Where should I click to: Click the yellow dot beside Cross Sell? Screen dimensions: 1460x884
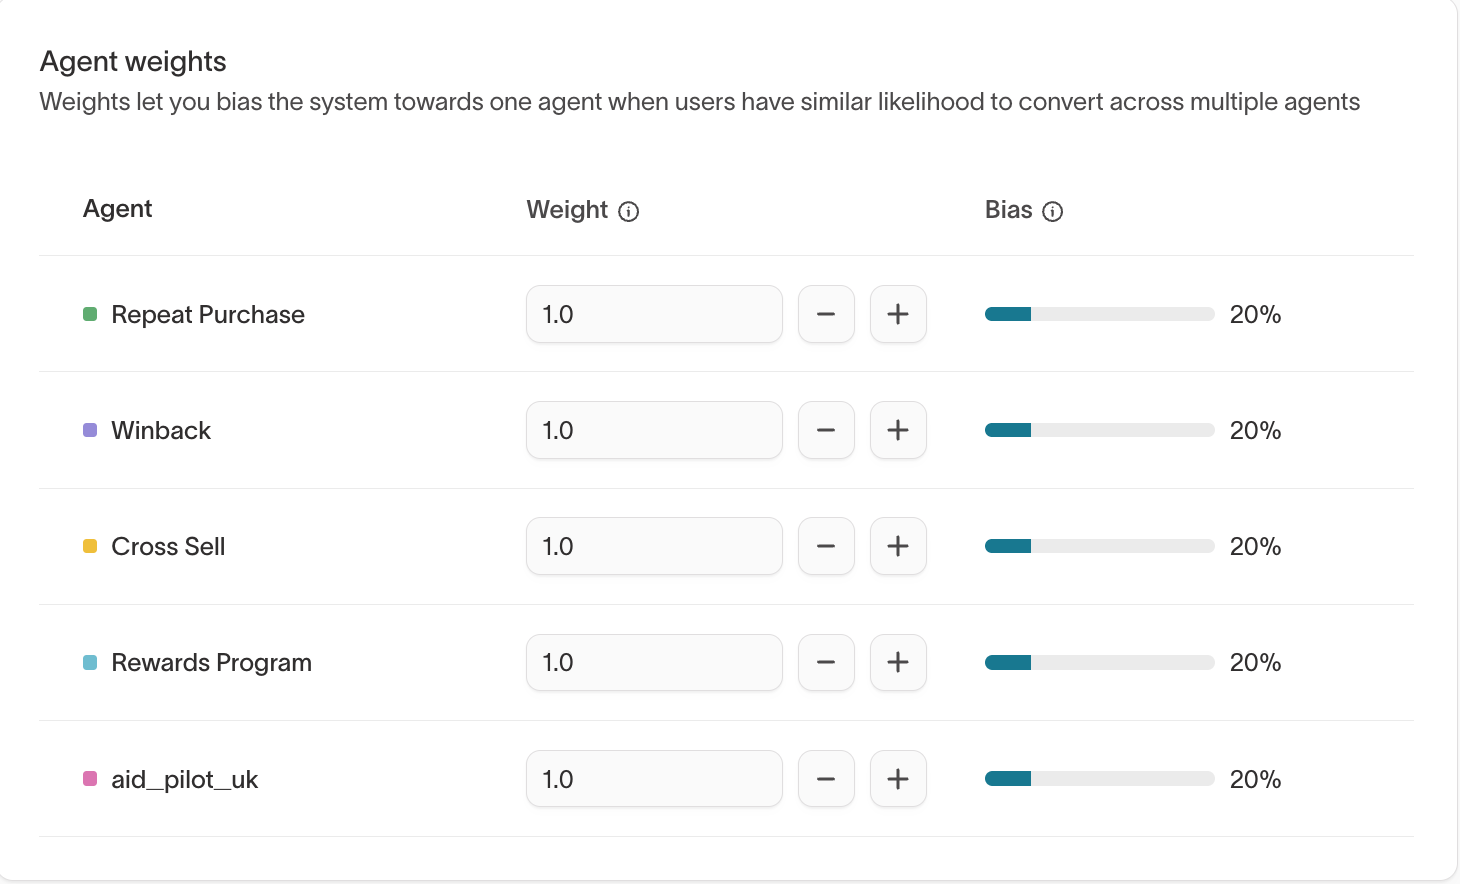89,546
